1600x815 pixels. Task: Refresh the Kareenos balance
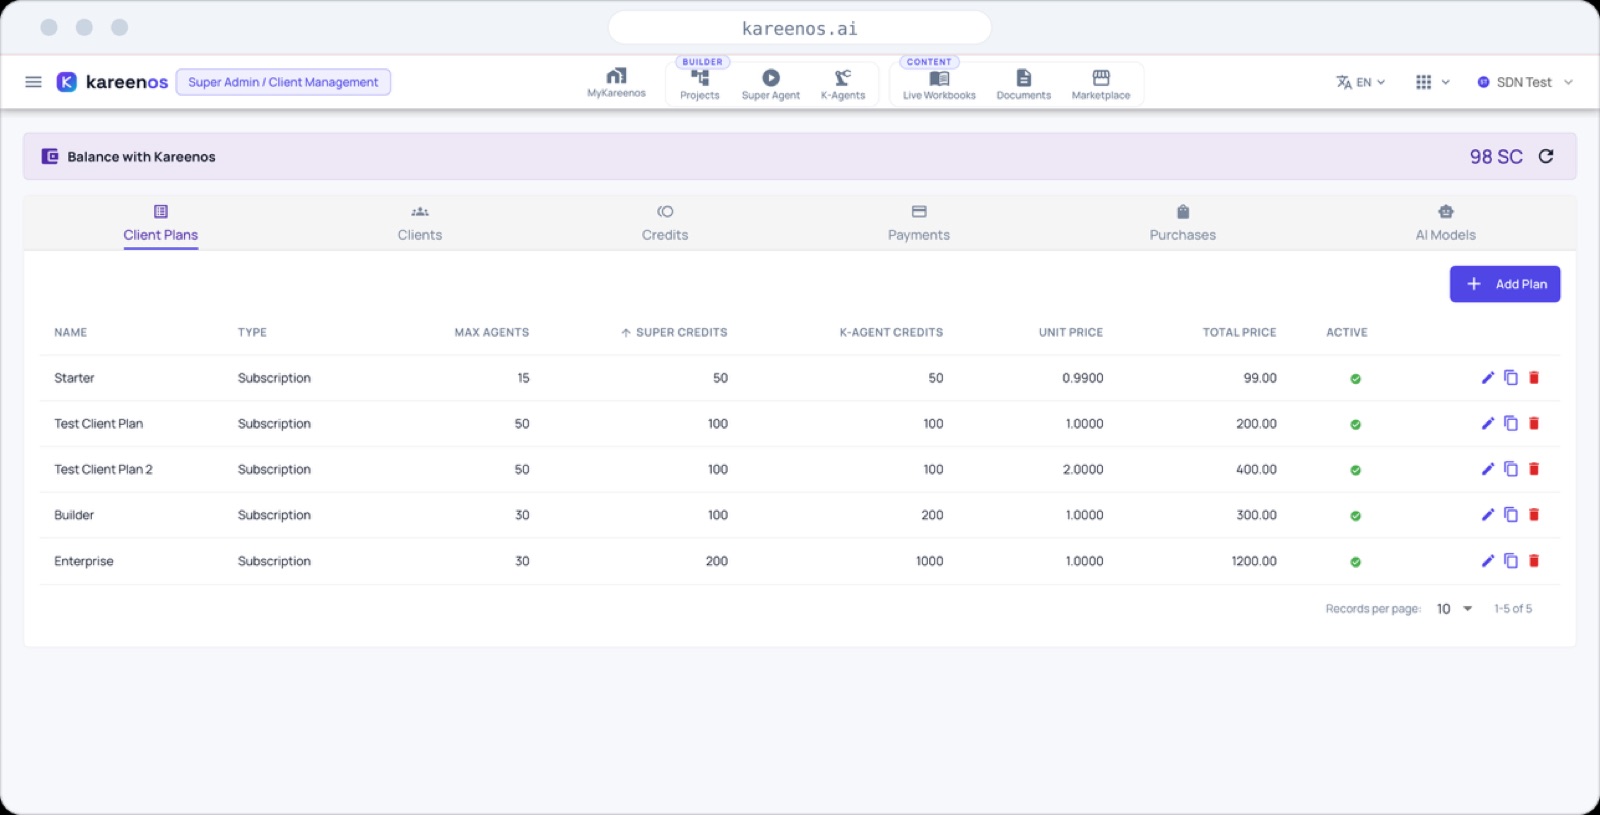click(1546, 156)
